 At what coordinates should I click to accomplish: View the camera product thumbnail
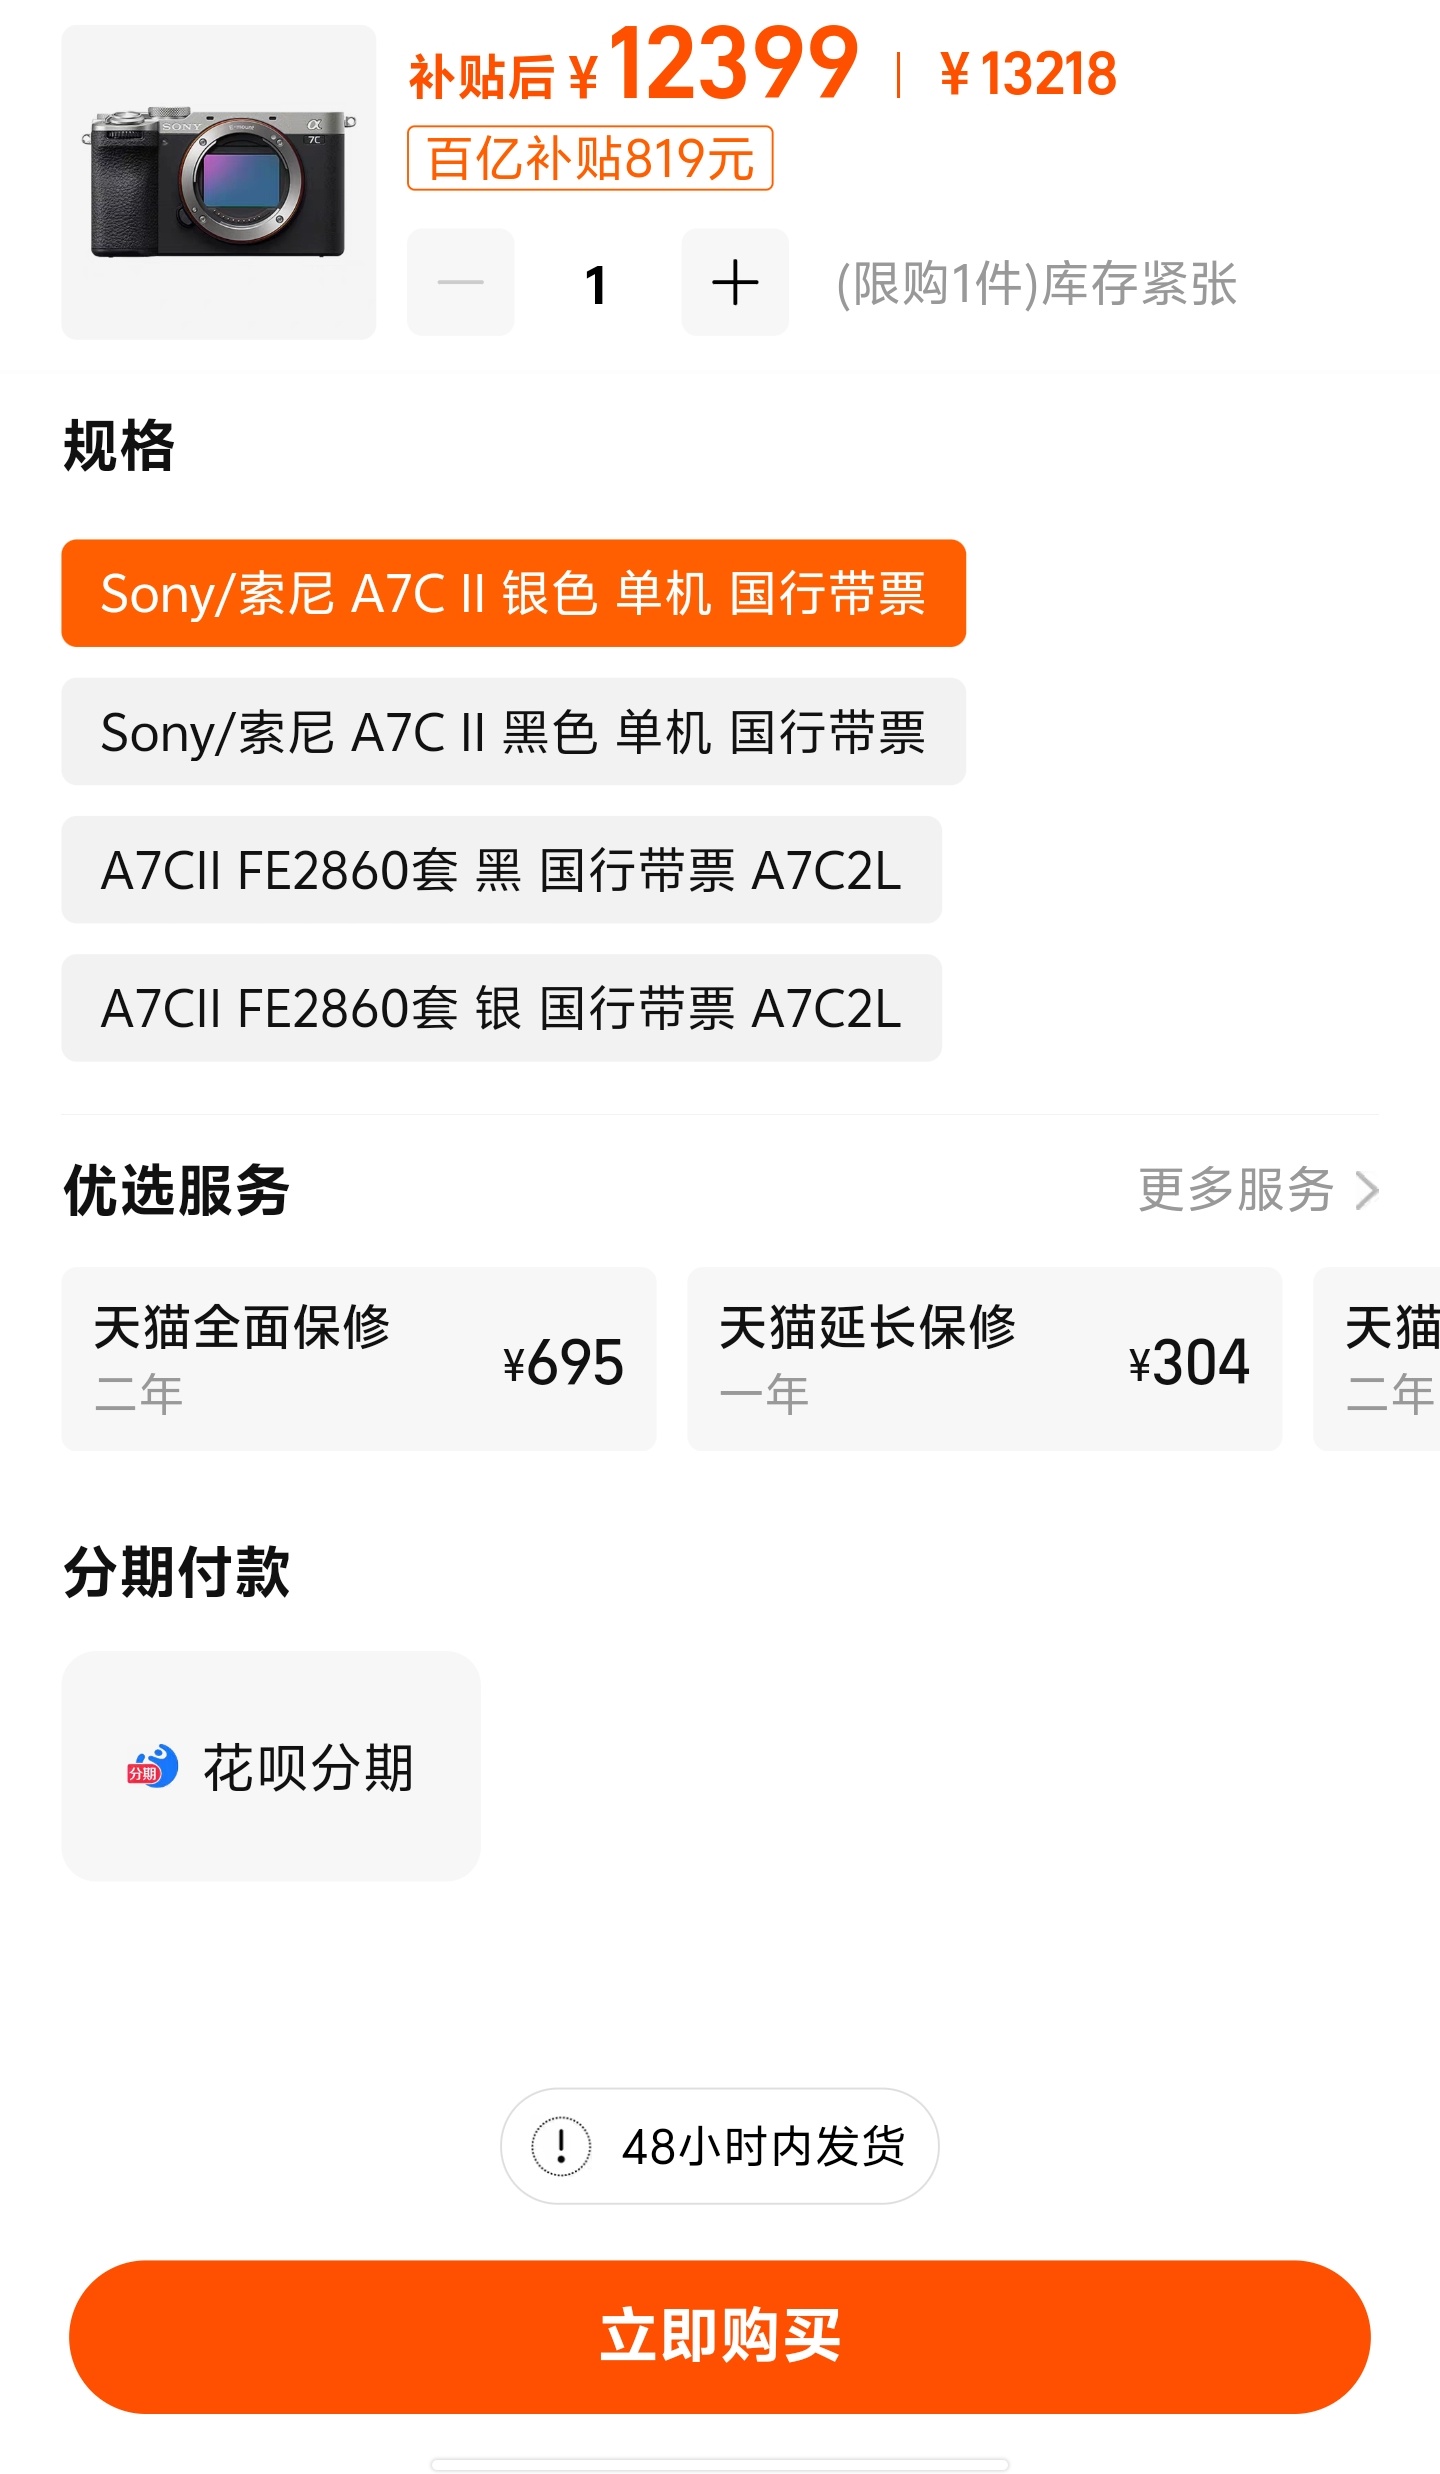pyautogui.click(x=219, y=178)
